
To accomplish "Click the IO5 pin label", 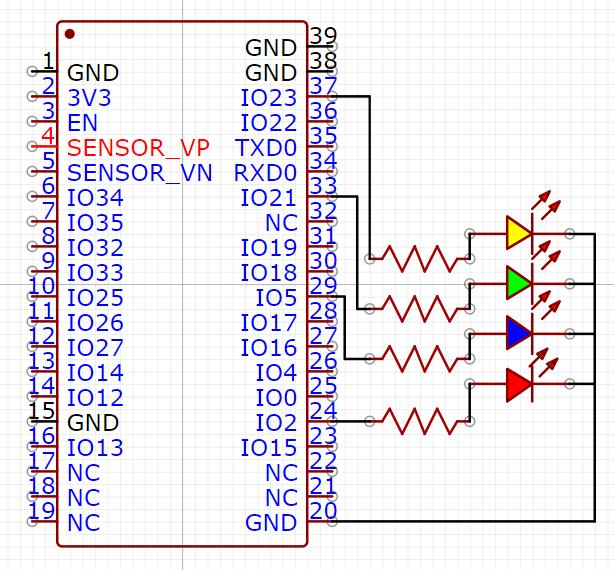I will pyautogui.click(x=276, y=298).
